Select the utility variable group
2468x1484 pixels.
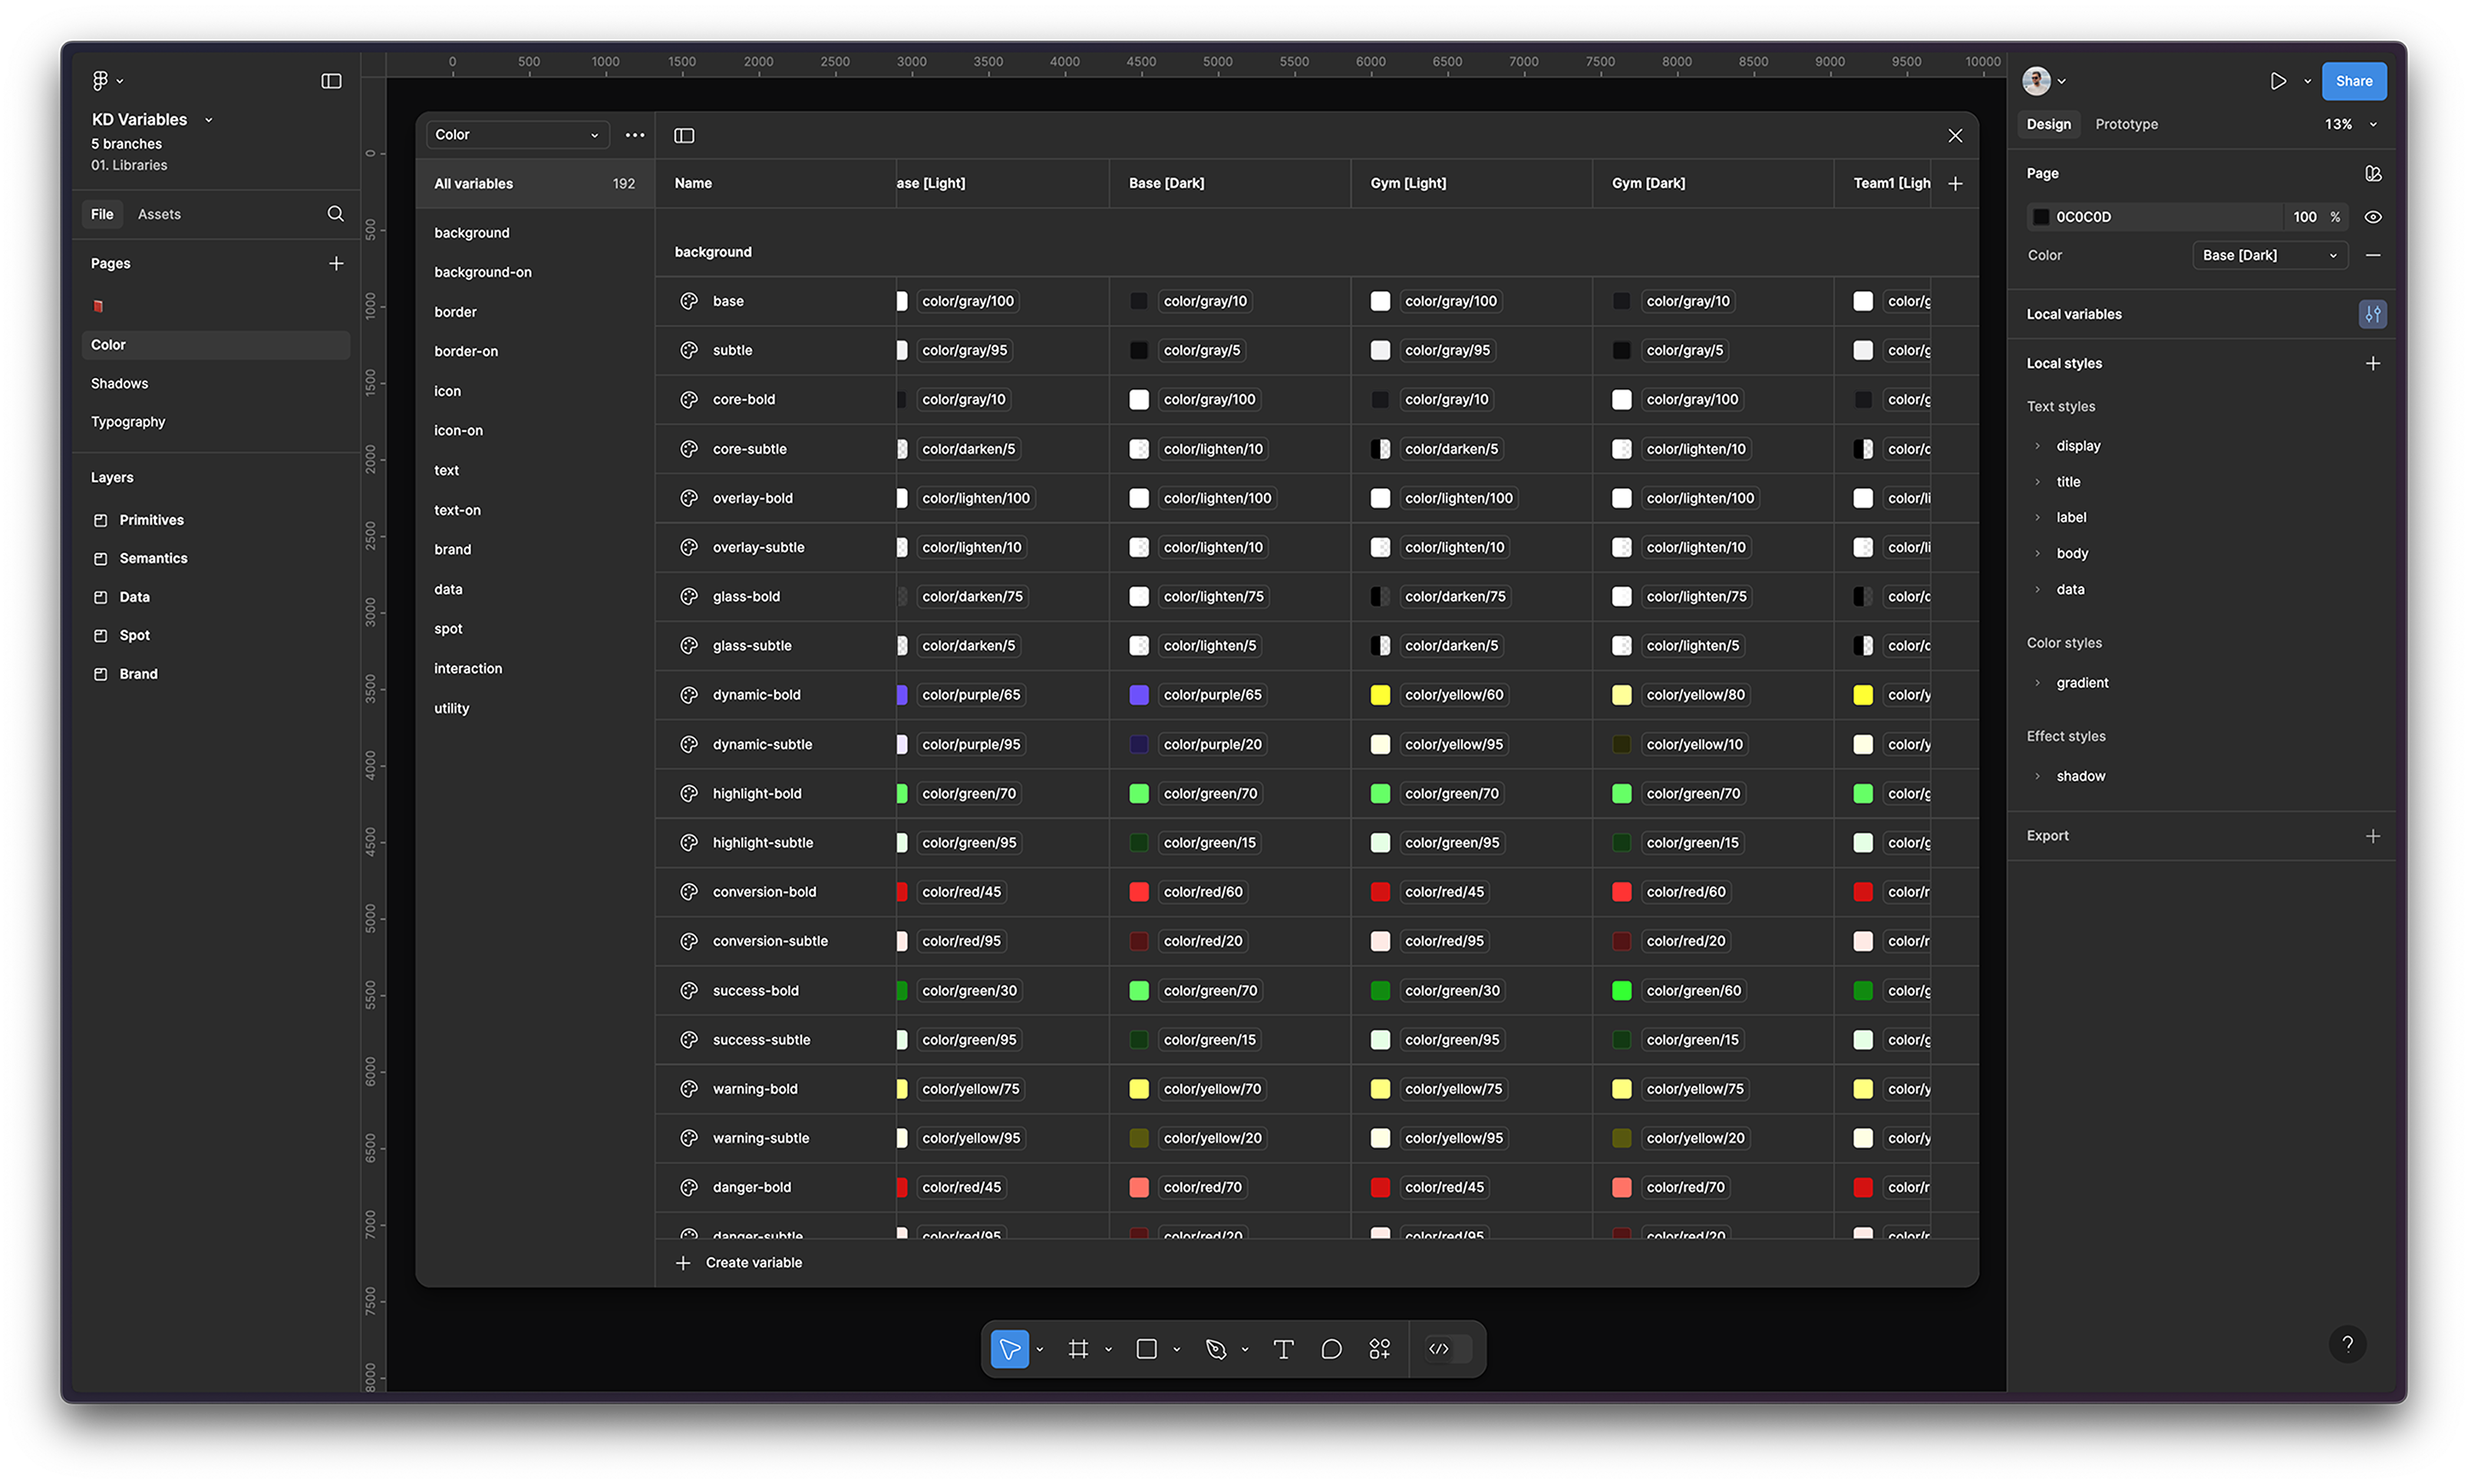452,708
